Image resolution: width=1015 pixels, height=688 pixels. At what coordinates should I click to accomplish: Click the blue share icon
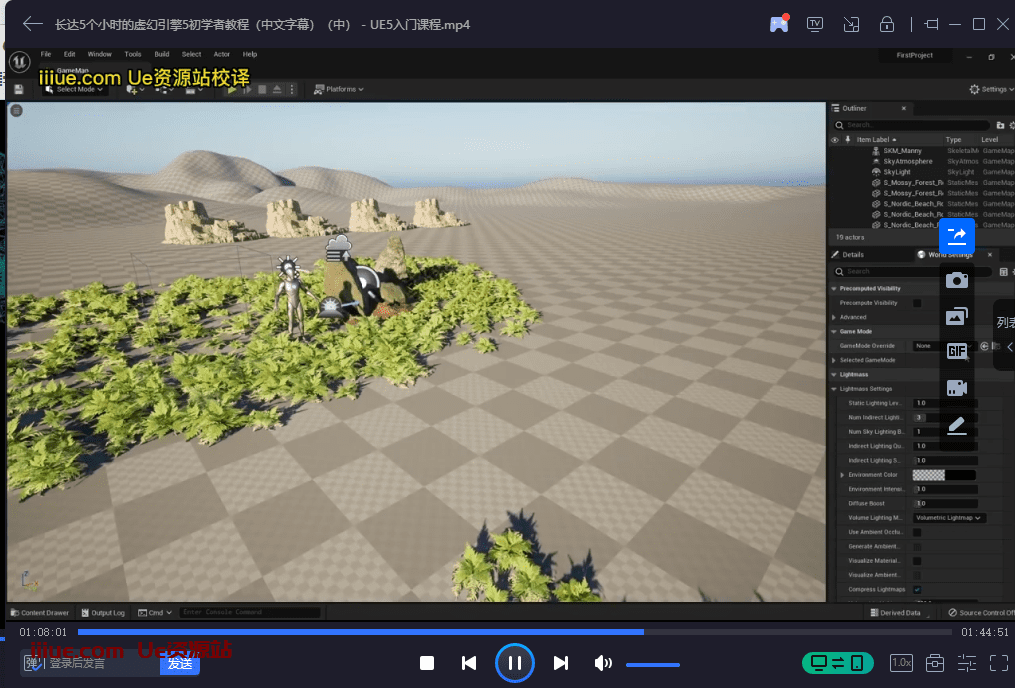pyautogui.click(x=957, y=235)
